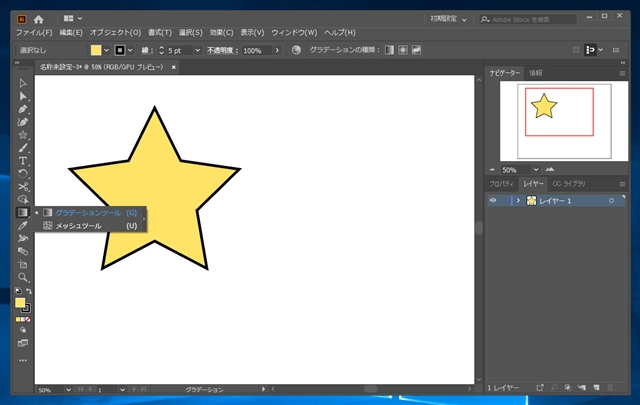Viewport: 640px width, 405px height.
Task: Select the Blend tool
Action: click(x=23, y=251)
